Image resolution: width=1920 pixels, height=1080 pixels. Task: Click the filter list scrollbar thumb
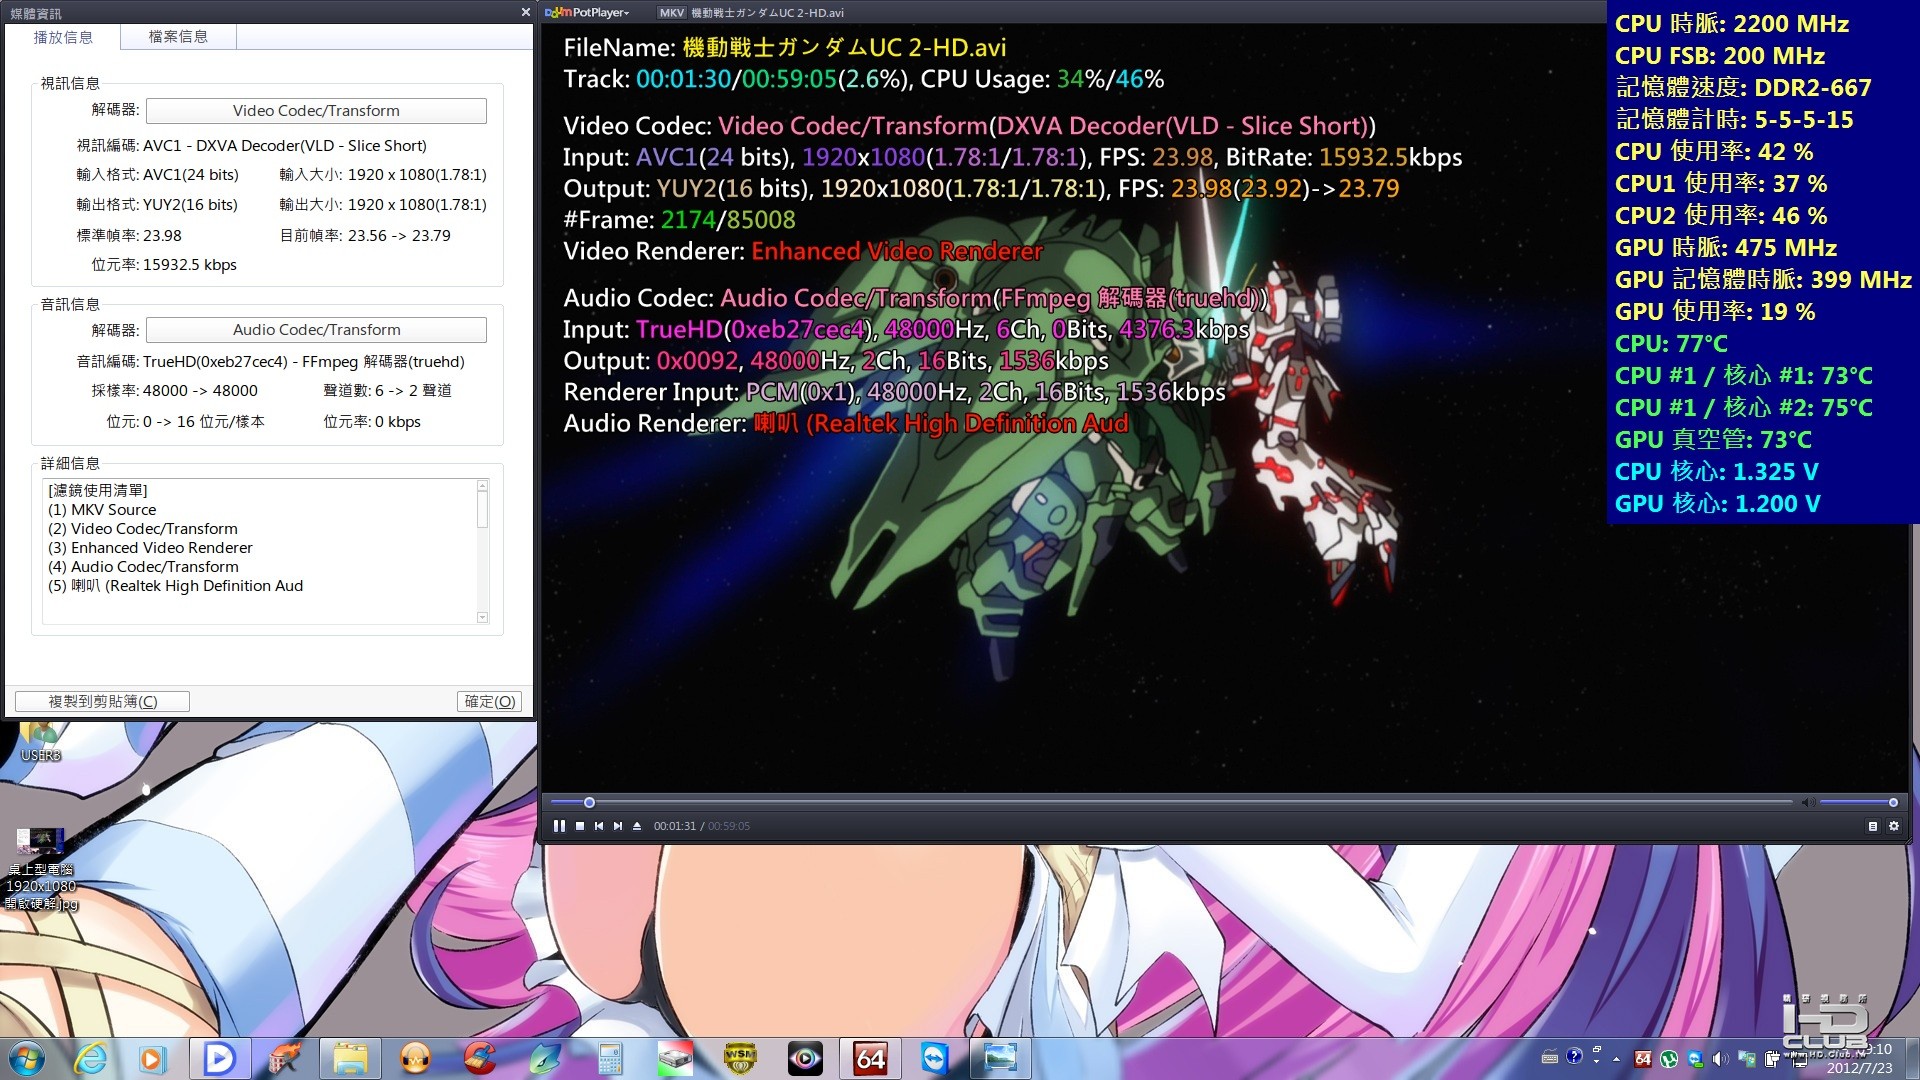point(482,509)
